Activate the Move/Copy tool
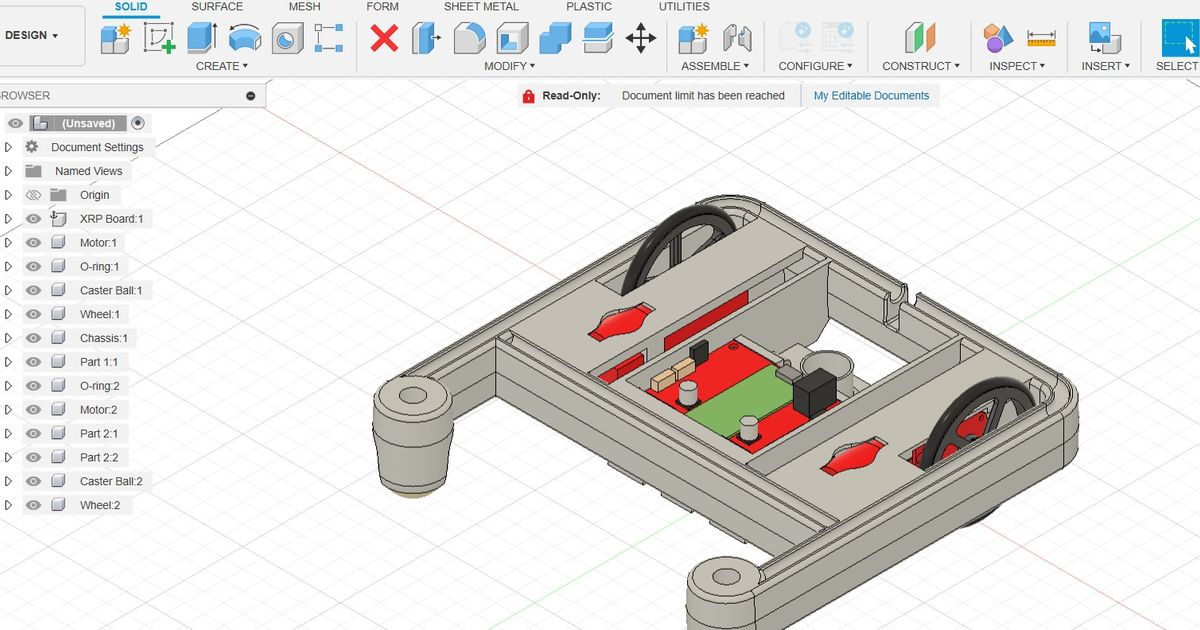The height and width of the screenshot is (630, 1200). coord(640,40)
